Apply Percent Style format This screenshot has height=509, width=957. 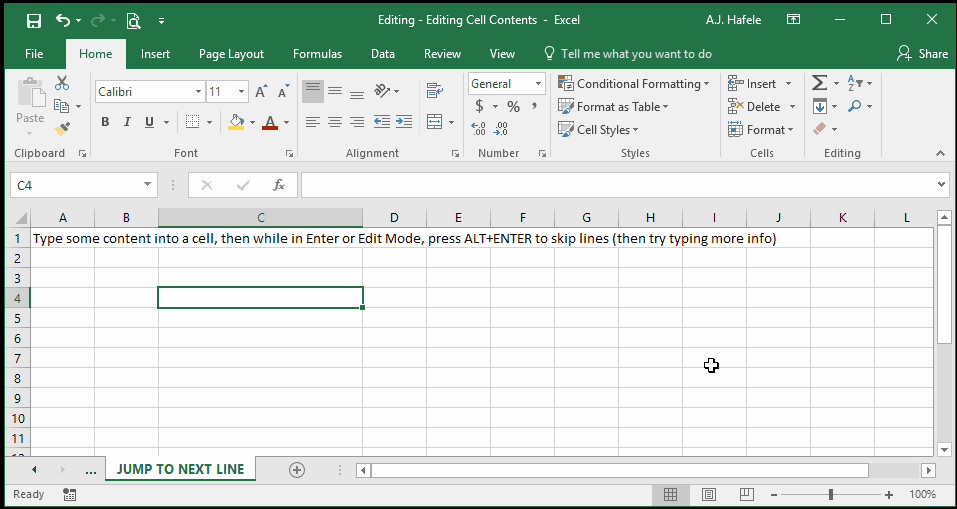513,107
